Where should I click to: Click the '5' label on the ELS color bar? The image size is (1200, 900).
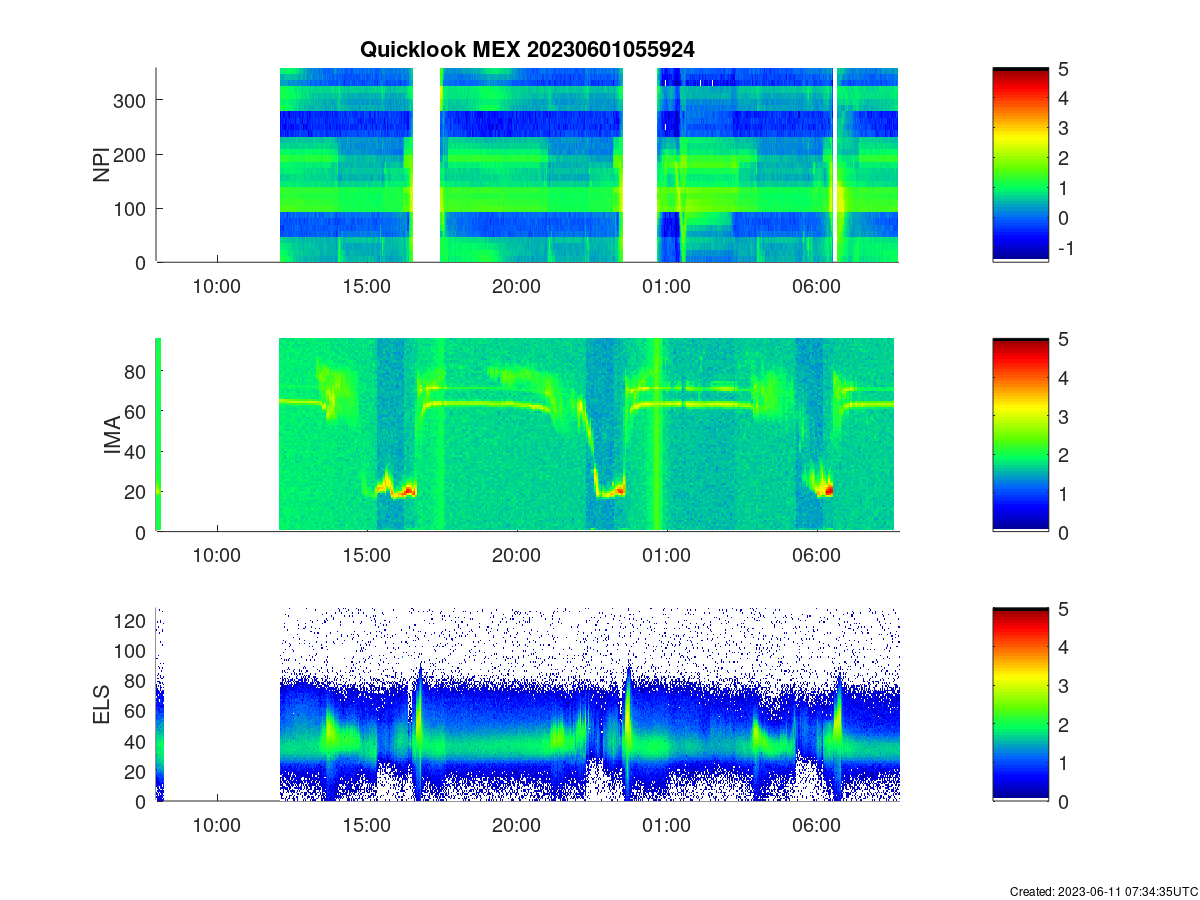1064,609
